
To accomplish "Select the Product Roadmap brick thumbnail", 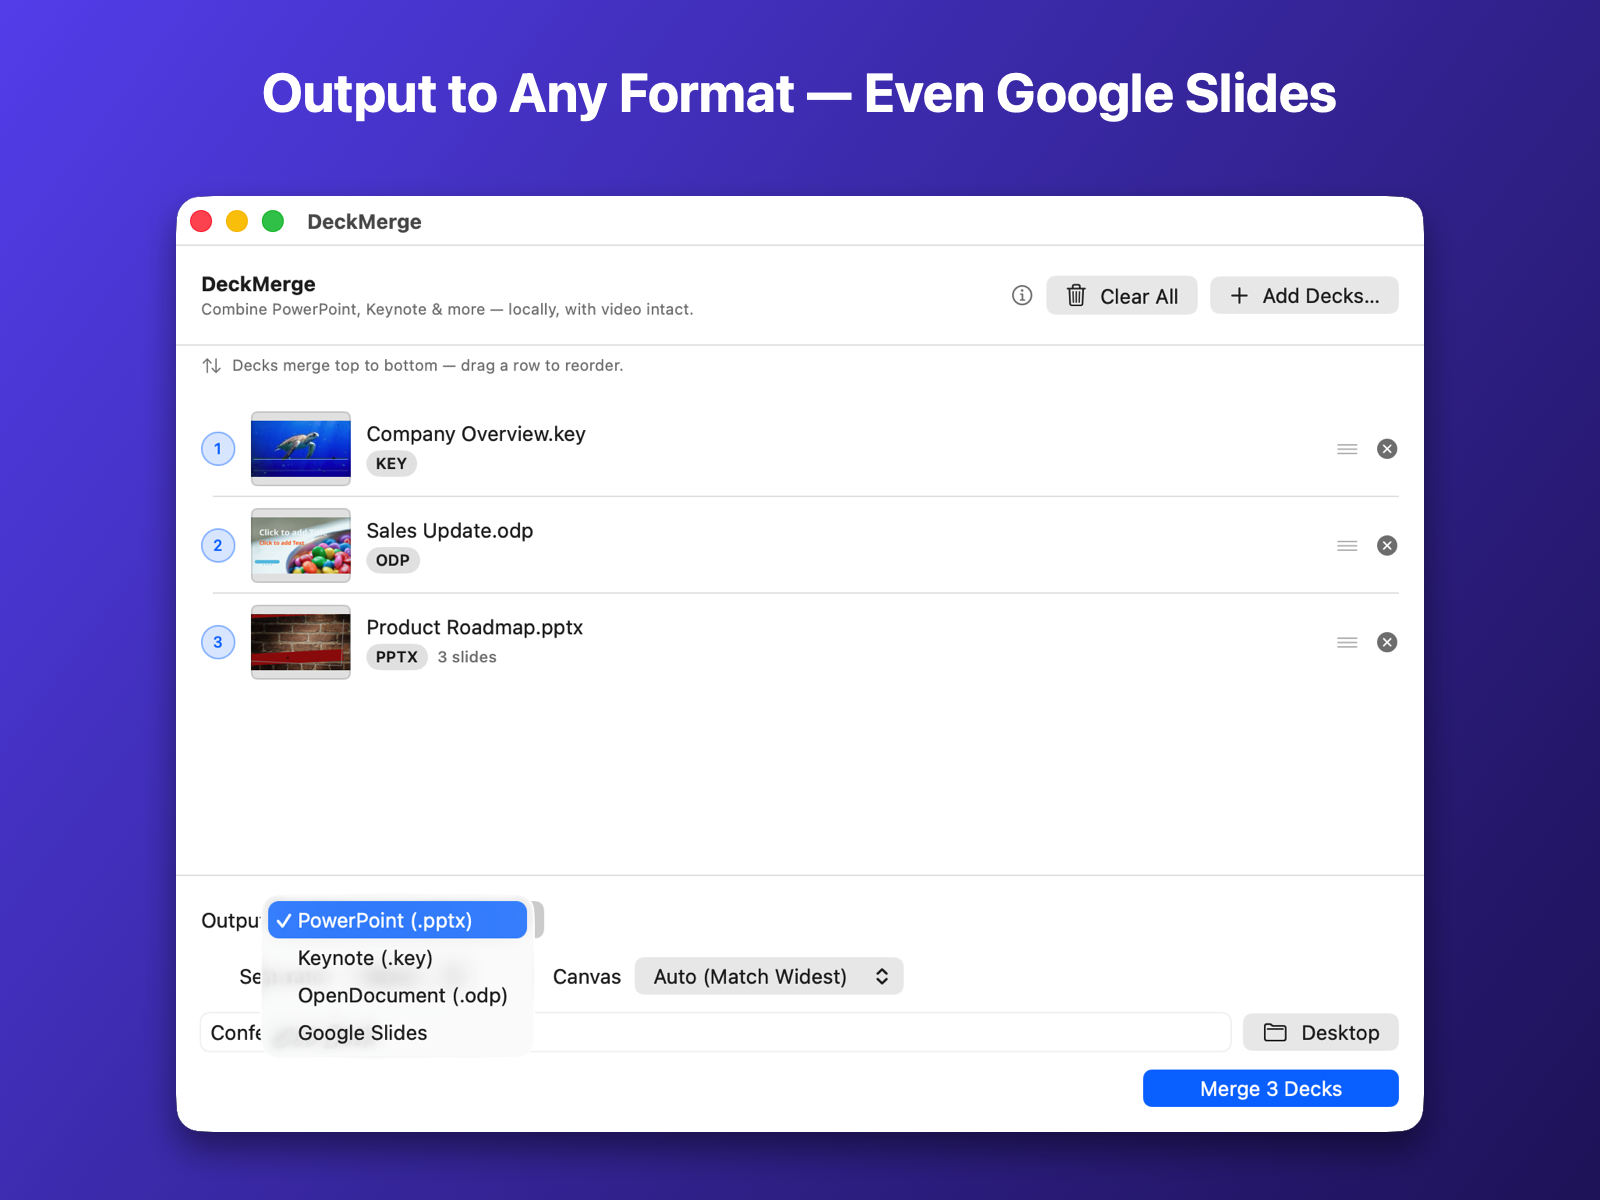I will pyautogui.click(x=300, y=642).
